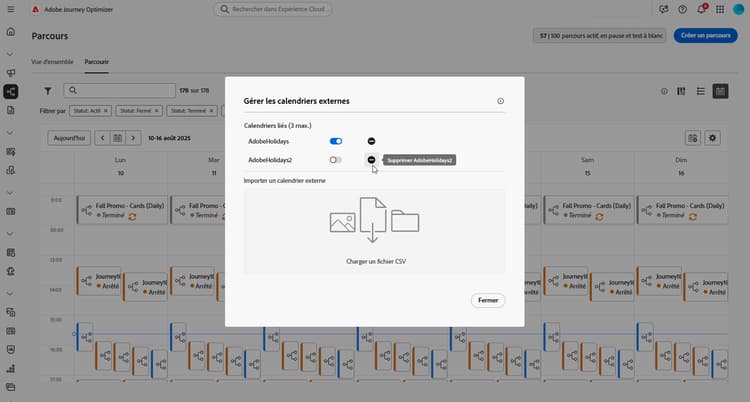750x402 pixels.
Task: Go to next week arrow
Action: [133, 138]
